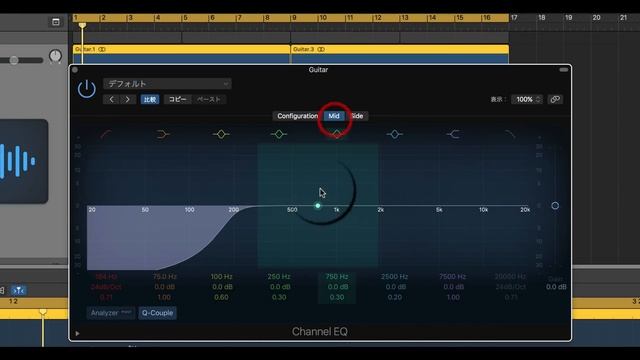Toggle the 100 Hz parametric band icon

(x=221, y=134)
